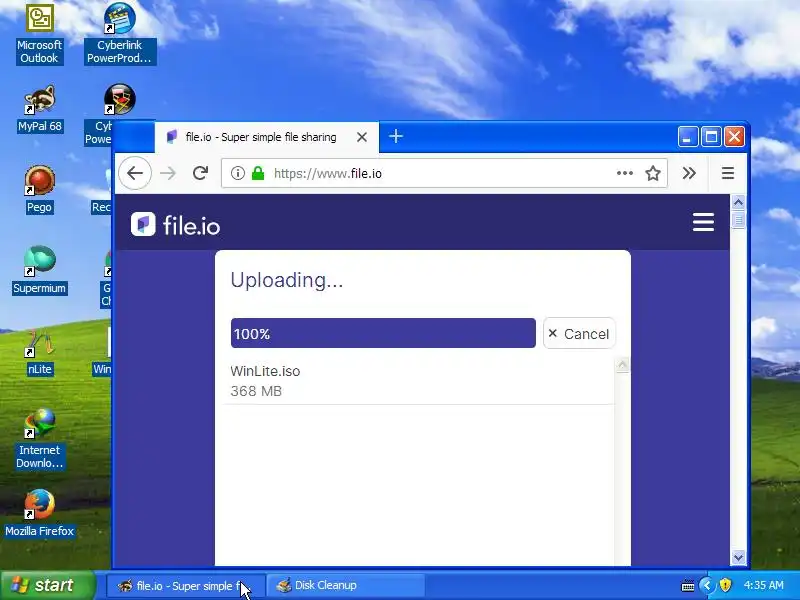This screenshot has width=800, height=600.
Task: Reload the file.io page
Action: click(x=201, y=173)
